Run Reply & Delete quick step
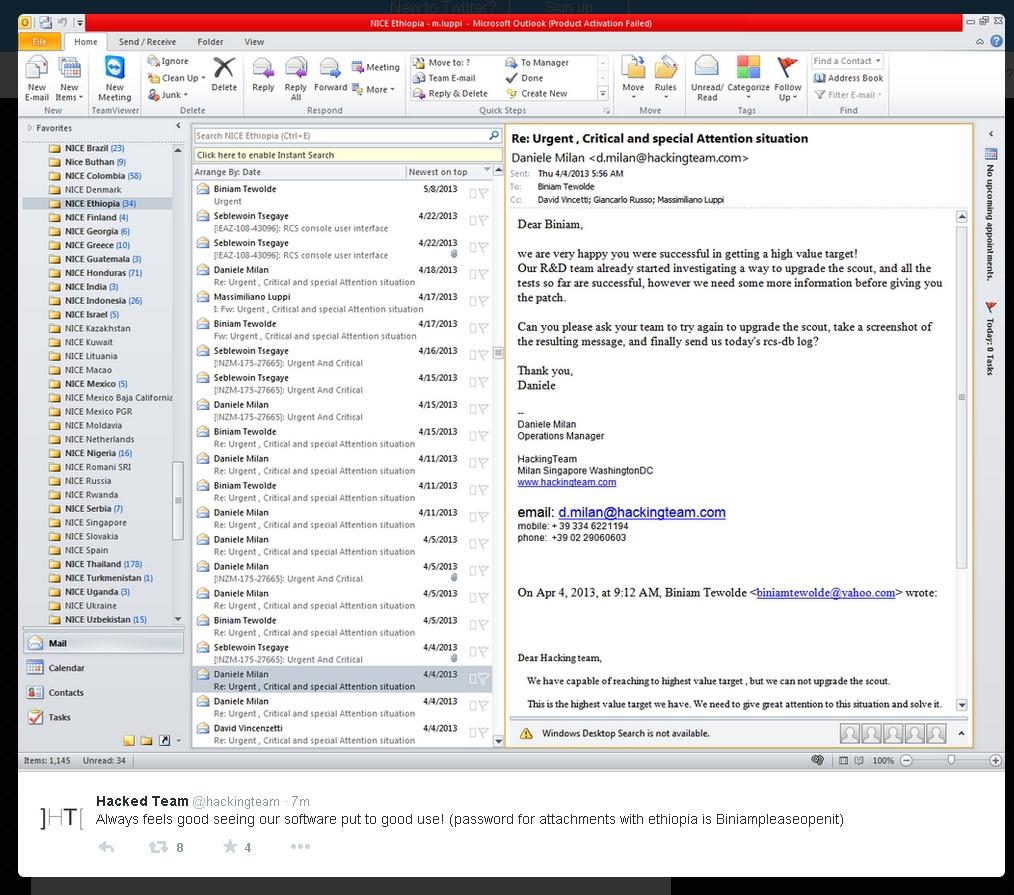This screenshot has height=895, width=1014. click(x=450, y=93)
